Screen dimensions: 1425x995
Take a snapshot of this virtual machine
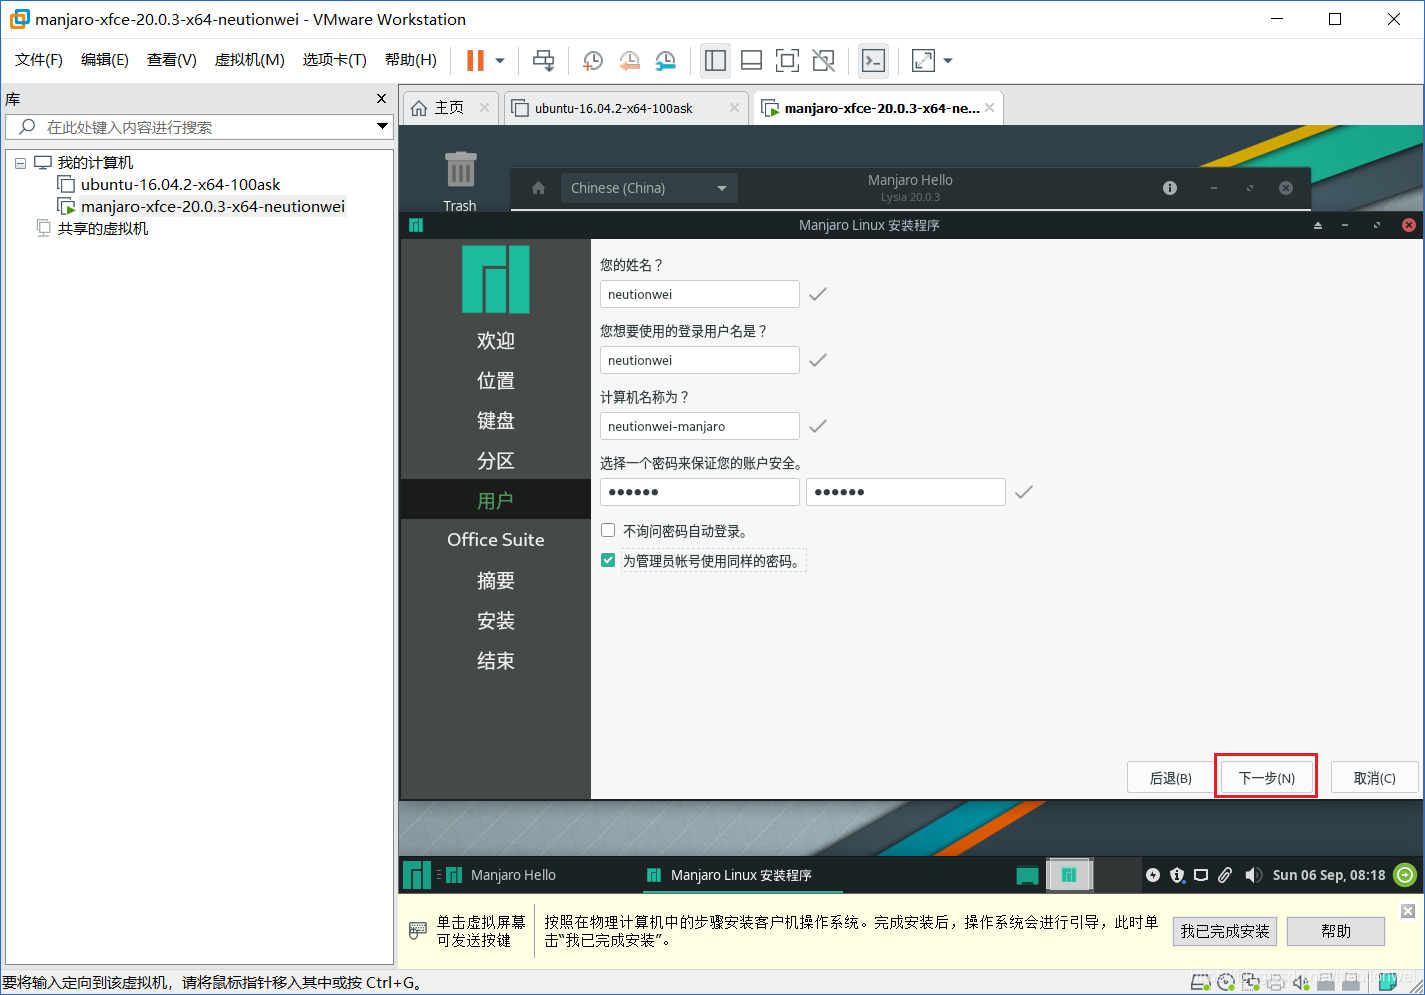pos(593,61)
